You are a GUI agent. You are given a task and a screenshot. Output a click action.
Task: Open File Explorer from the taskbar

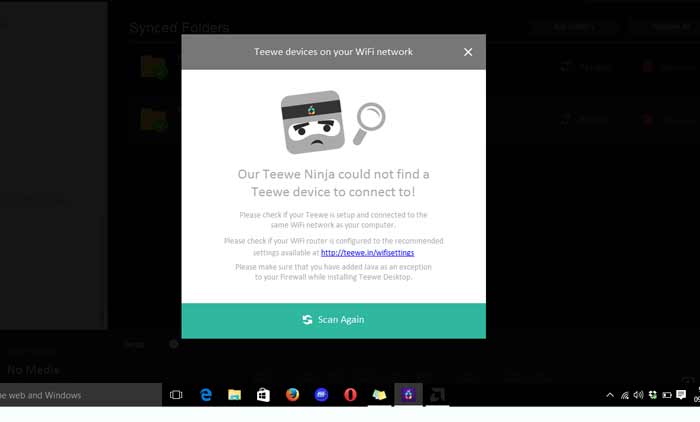[x=234, y=395]
